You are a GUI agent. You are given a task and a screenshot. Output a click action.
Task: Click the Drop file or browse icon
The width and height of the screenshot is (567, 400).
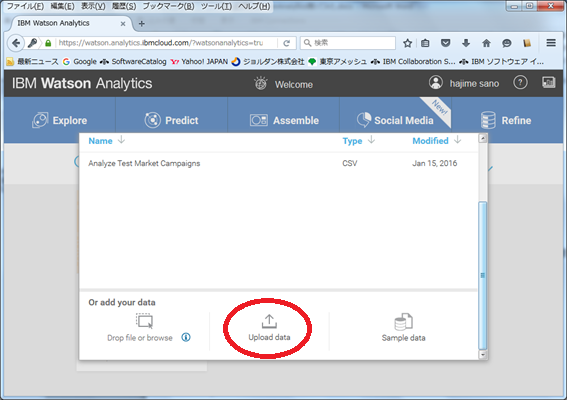click(144, 321)
